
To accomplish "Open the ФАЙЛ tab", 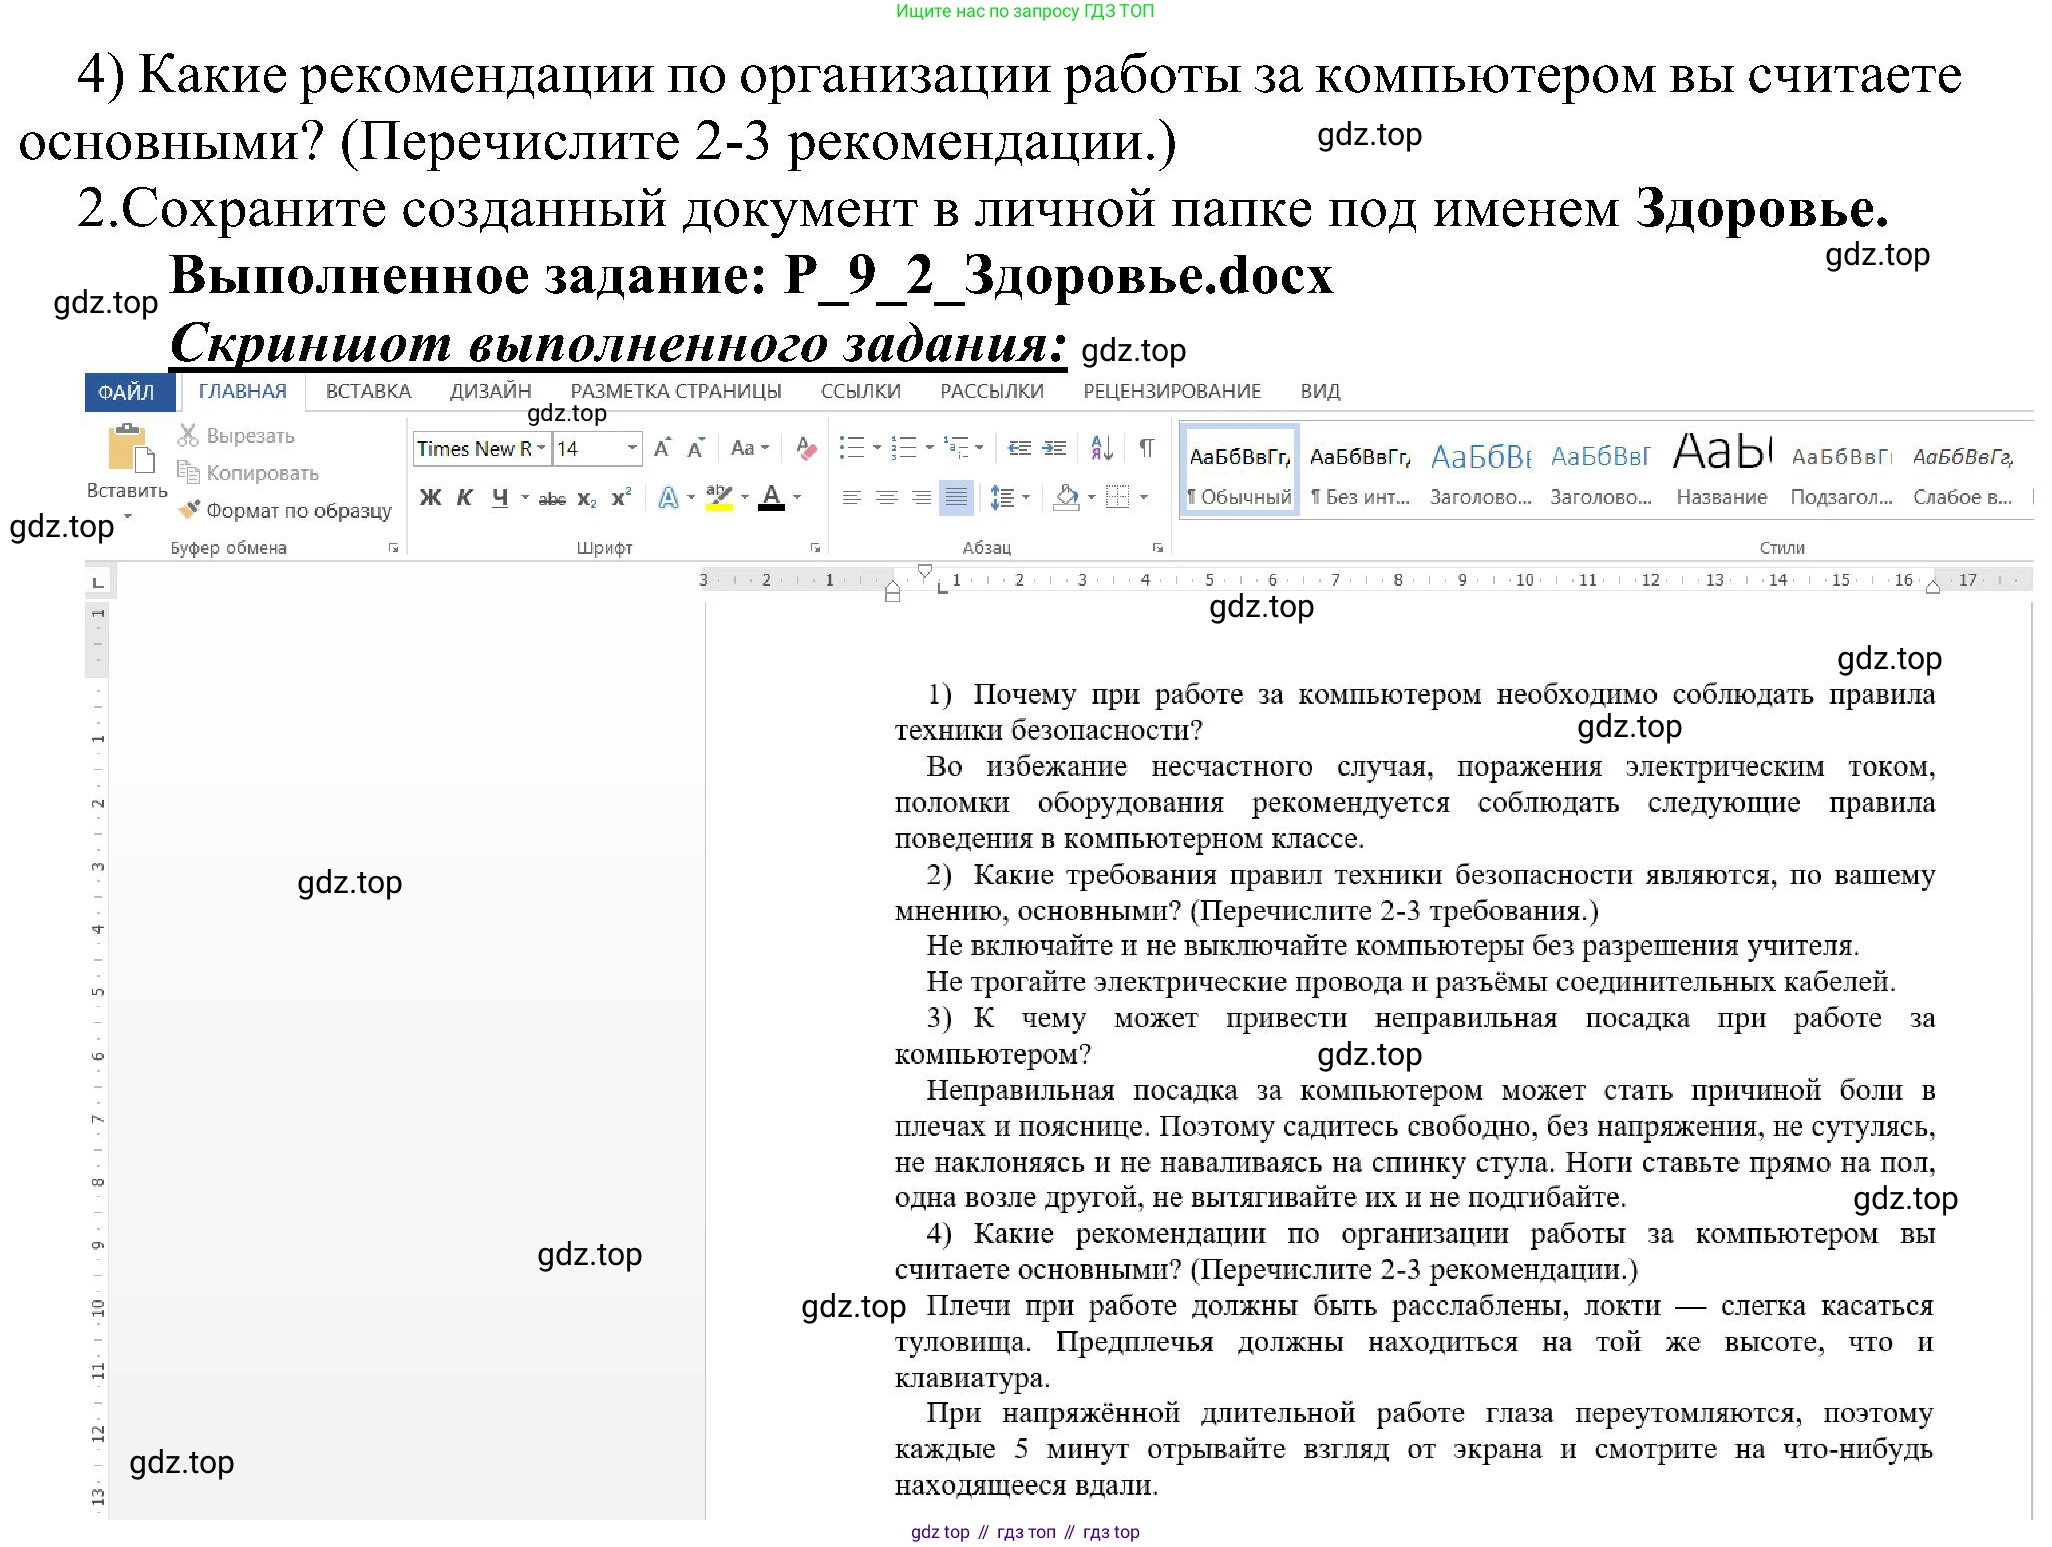I will coord(129,392).
